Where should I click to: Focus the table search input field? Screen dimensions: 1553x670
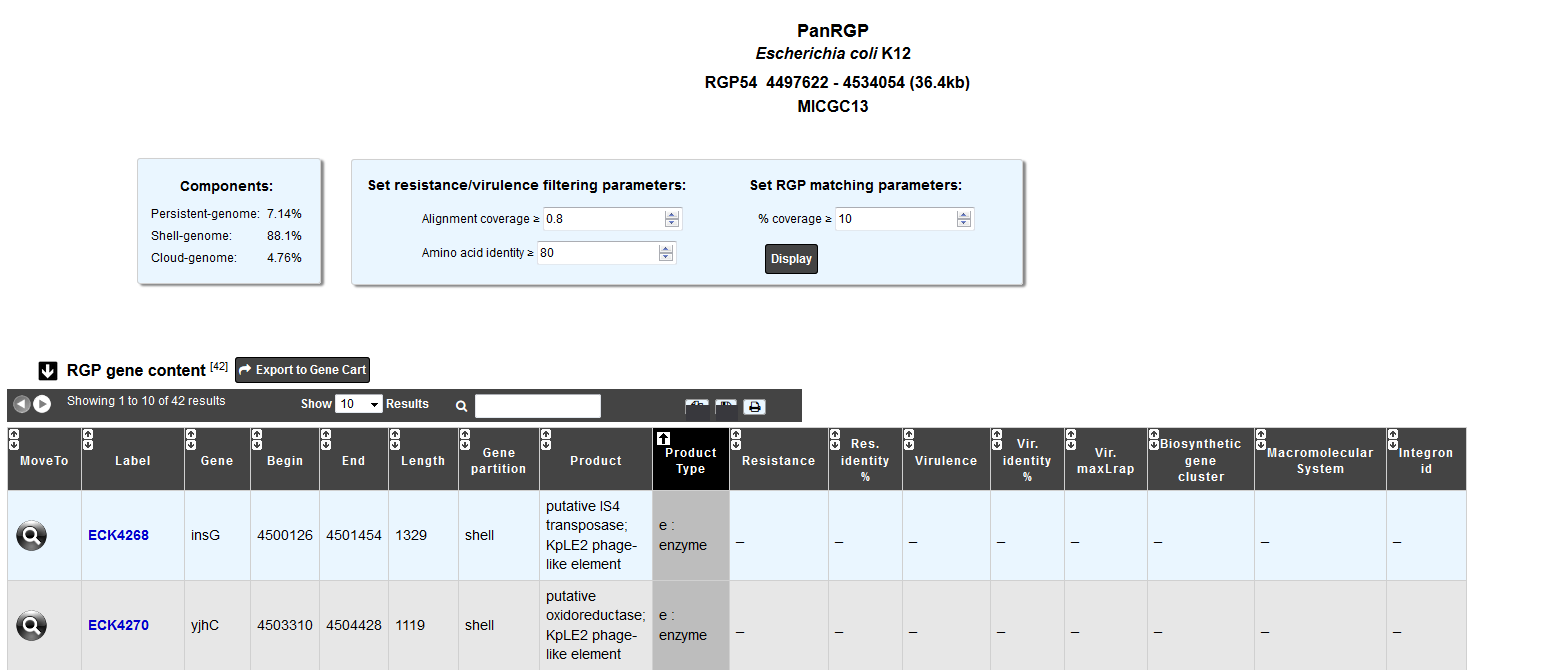click(x=538, y=406)
